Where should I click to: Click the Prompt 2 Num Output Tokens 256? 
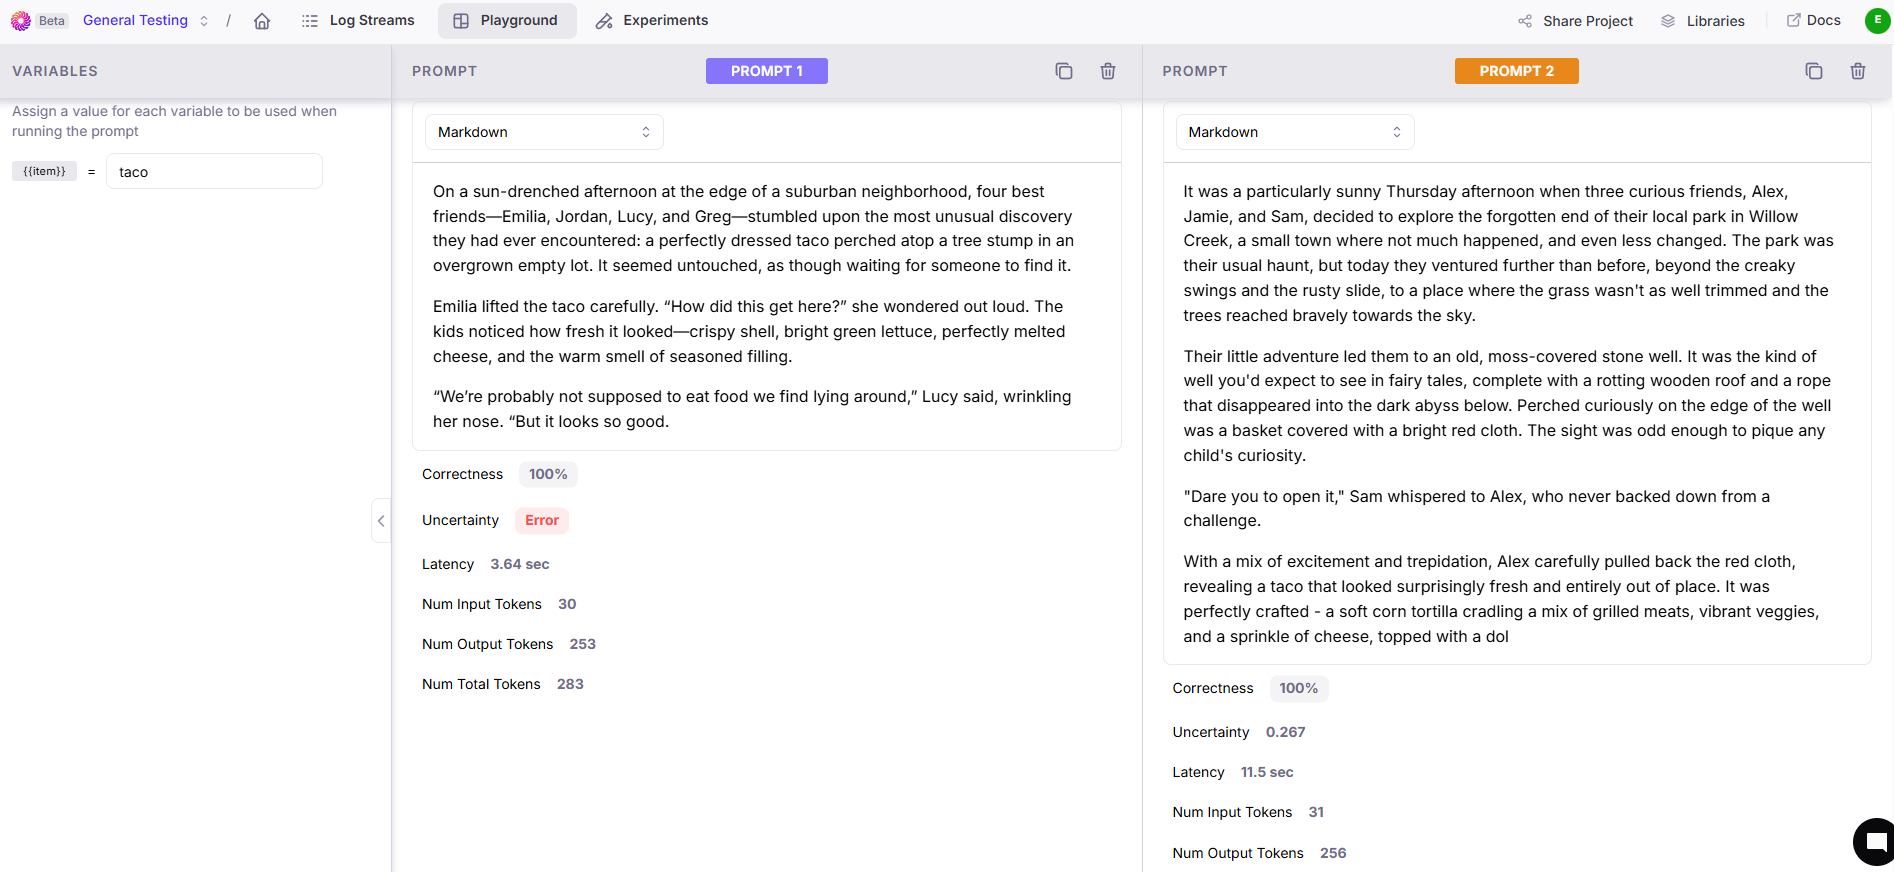[1333, 853]
